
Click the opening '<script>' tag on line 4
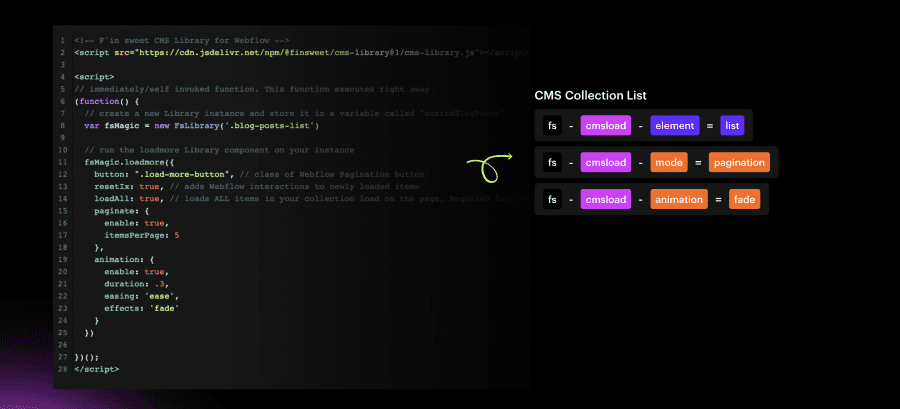tap(94, 77)
